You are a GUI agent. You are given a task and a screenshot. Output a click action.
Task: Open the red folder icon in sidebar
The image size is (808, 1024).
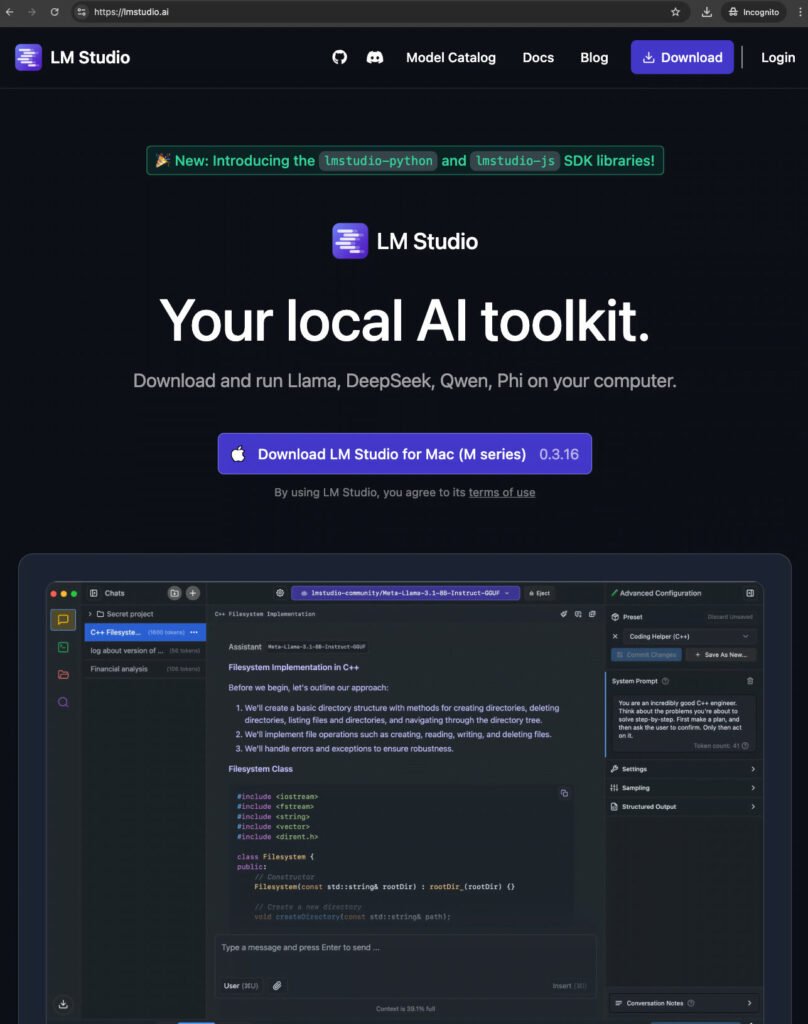click(x=63, y=675)
